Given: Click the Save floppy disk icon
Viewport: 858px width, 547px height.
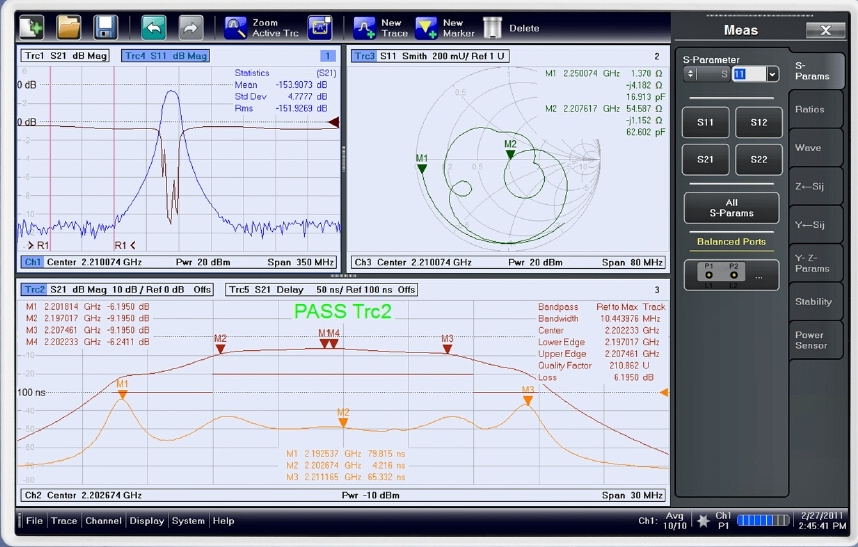Looking at the screenshot, I should pos(105,27).
